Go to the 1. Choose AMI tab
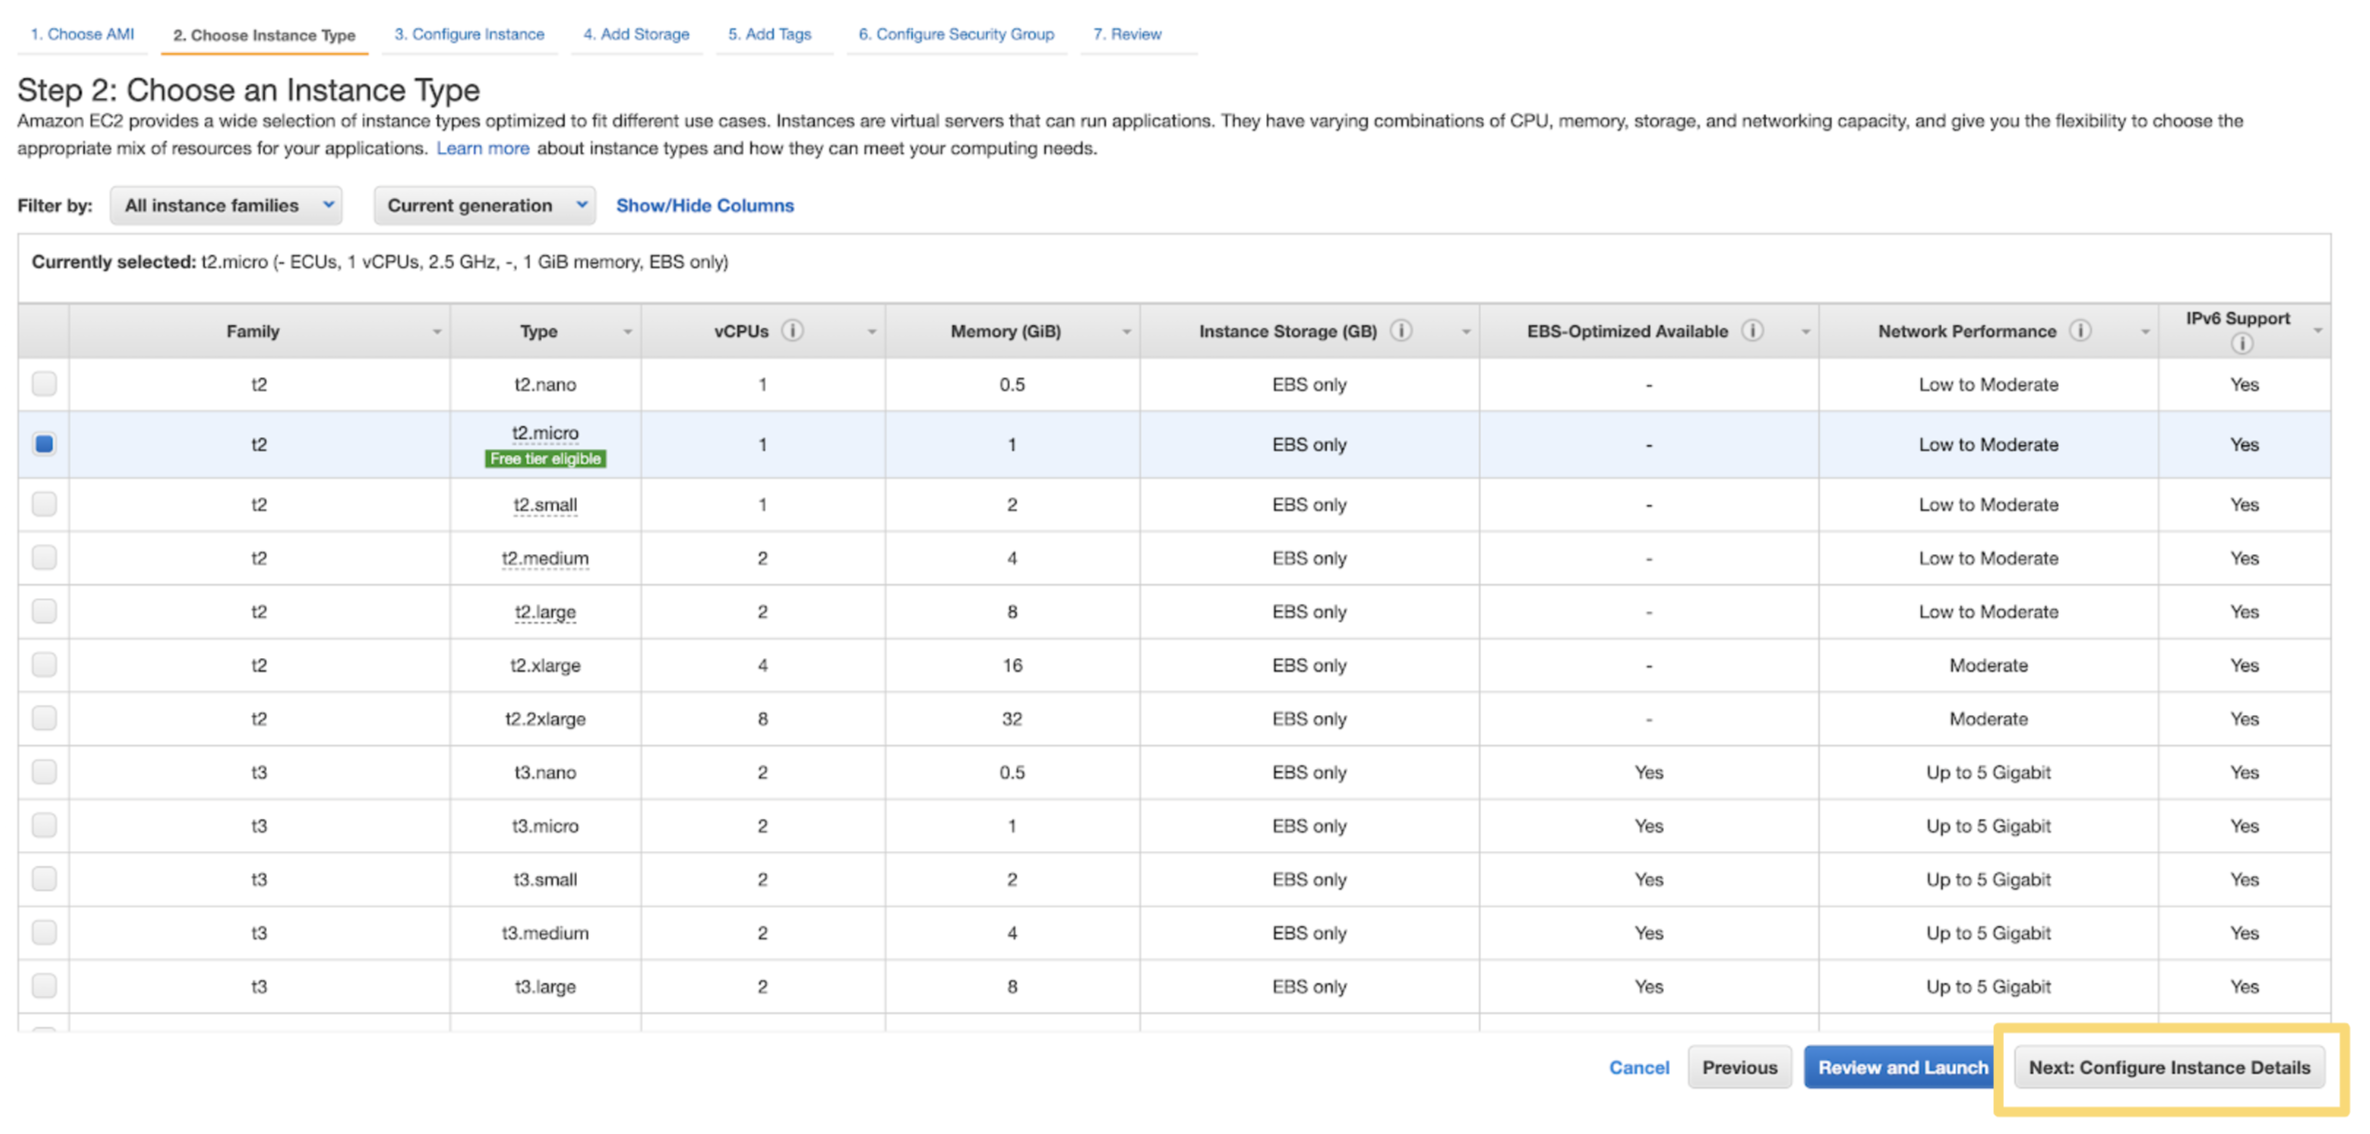Image resolution: width=2370 pixels, height=1134 pixels. pyautogui.click(x=82, y=34)
